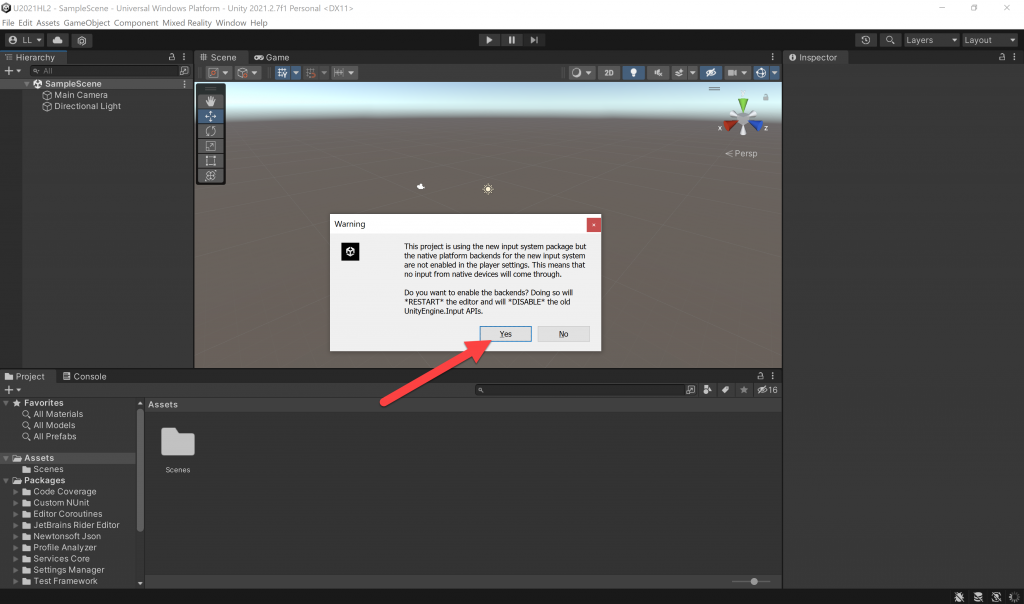This screenshot has width=1024, height=604.
Task: Open tool handle rotation dropdown
Action: [x=248, y=72]
